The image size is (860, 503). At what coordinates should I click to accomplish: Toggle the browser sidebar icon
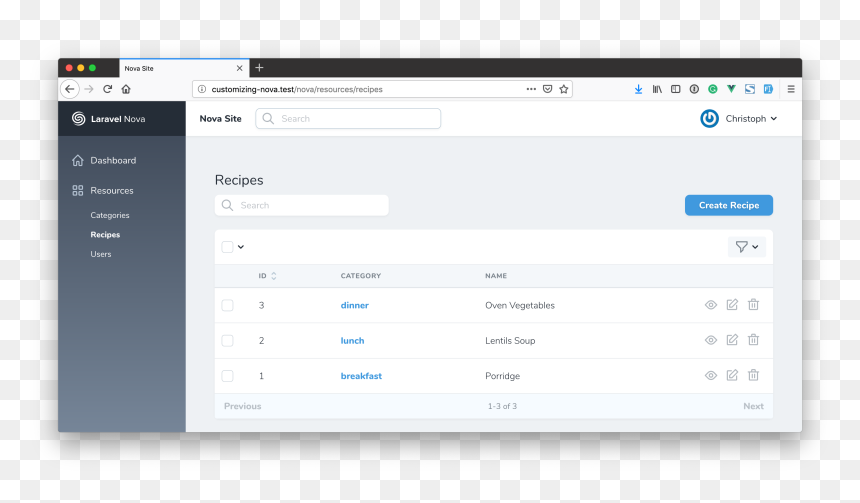point(676,89)
